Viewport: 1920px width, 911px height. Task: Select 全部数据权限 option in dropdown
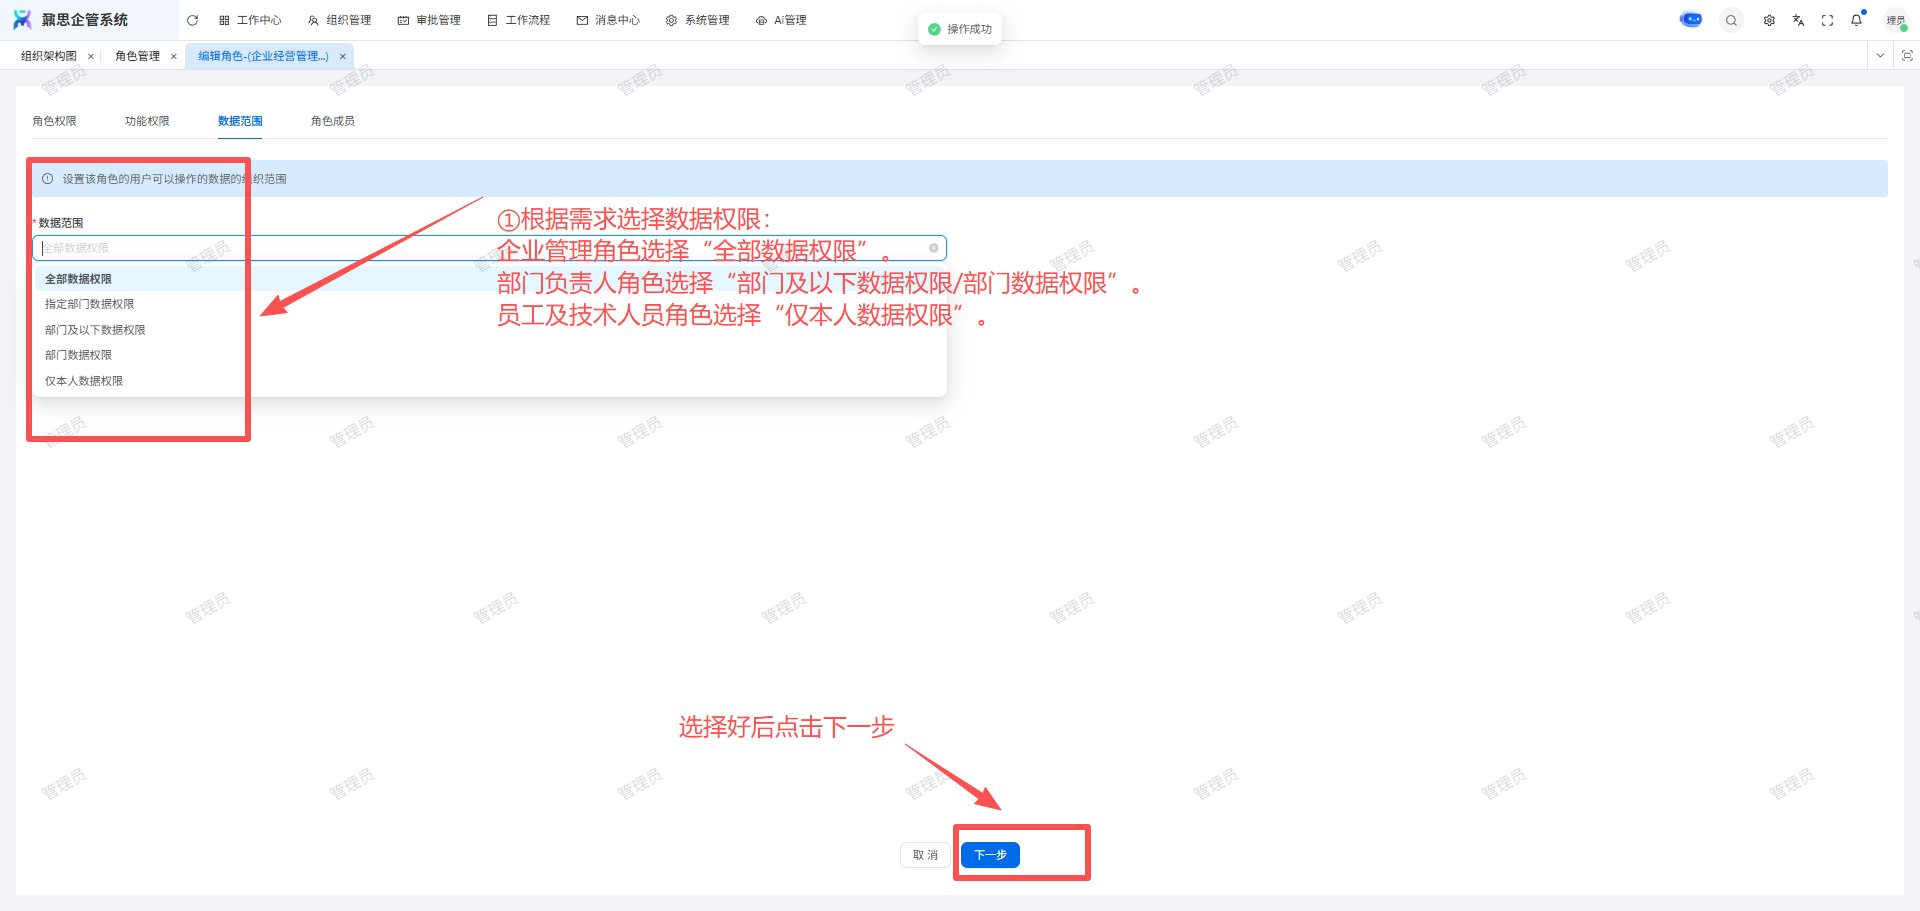point(78,279)
